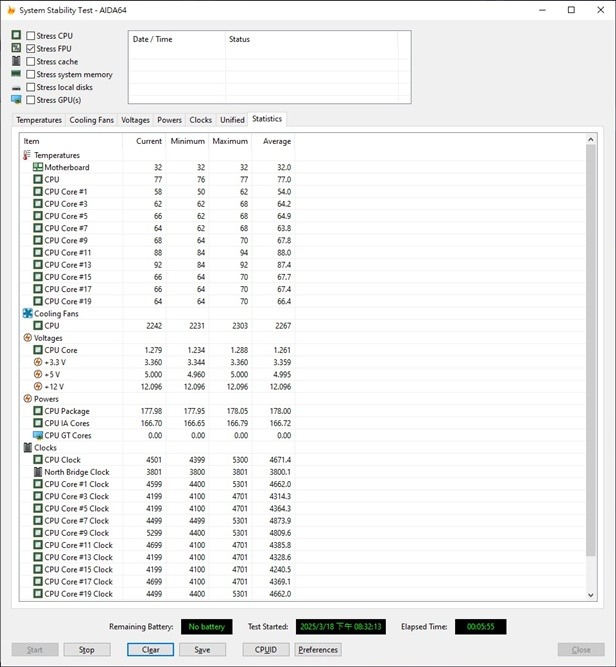Click the fan CPU row icon
Viewport: 616px width, 667px height.
(x=38, y=325)
